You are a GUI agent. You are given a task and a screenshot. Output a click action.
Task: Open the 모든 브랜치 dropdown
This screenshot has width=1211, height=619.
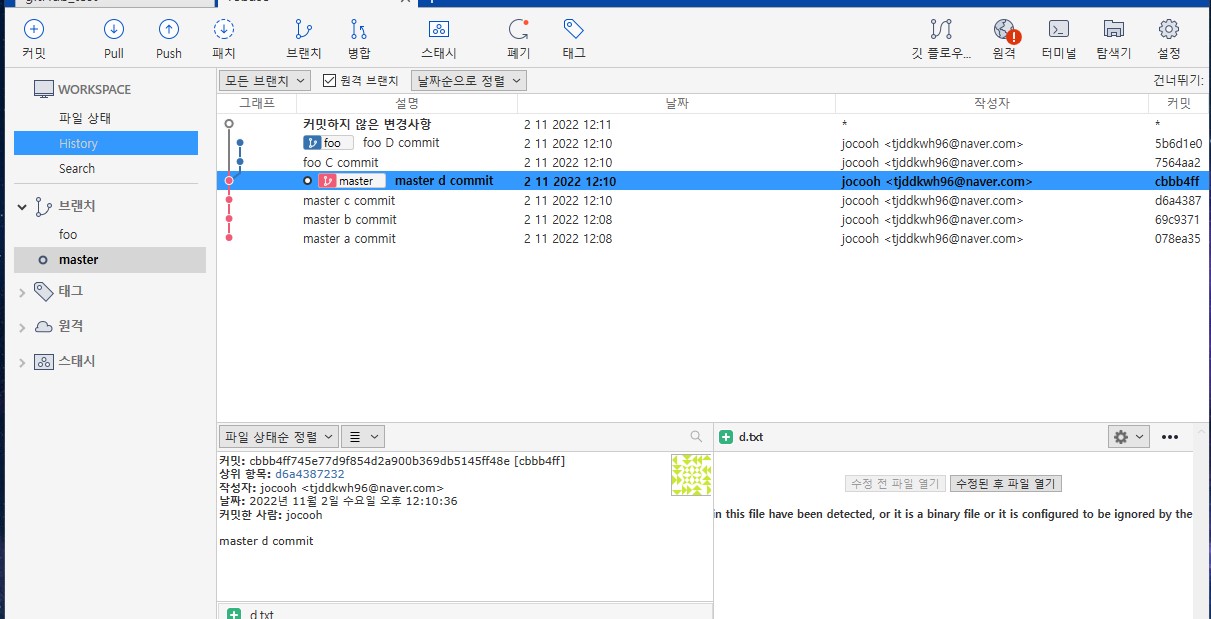pos(264,81)
